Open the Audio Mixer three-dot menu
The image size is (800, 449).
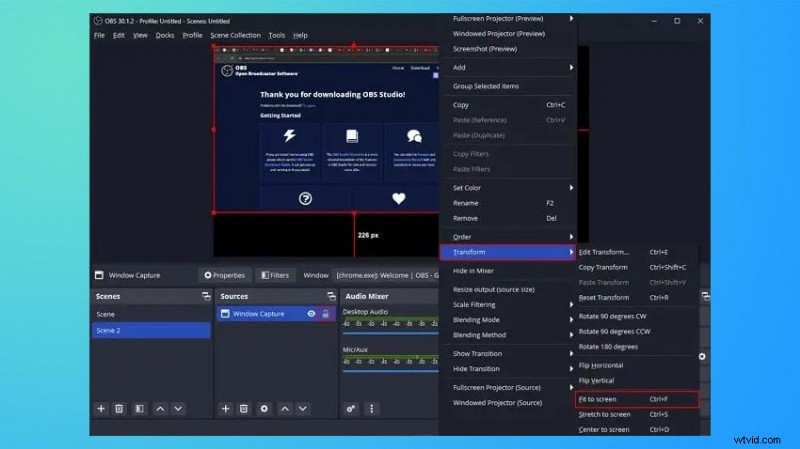[x=371, y=409]
